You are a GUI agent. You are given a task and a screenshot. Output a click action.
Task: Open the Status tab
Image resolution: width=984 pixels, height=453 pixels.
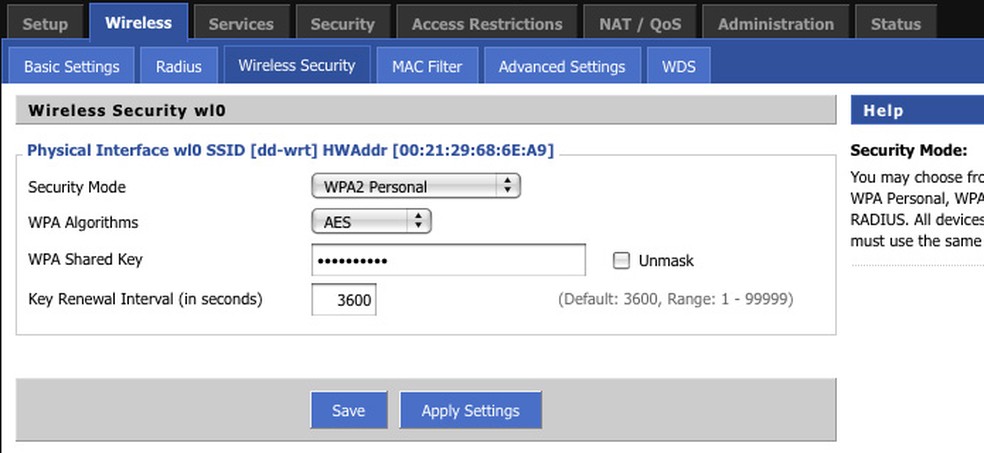895,24
